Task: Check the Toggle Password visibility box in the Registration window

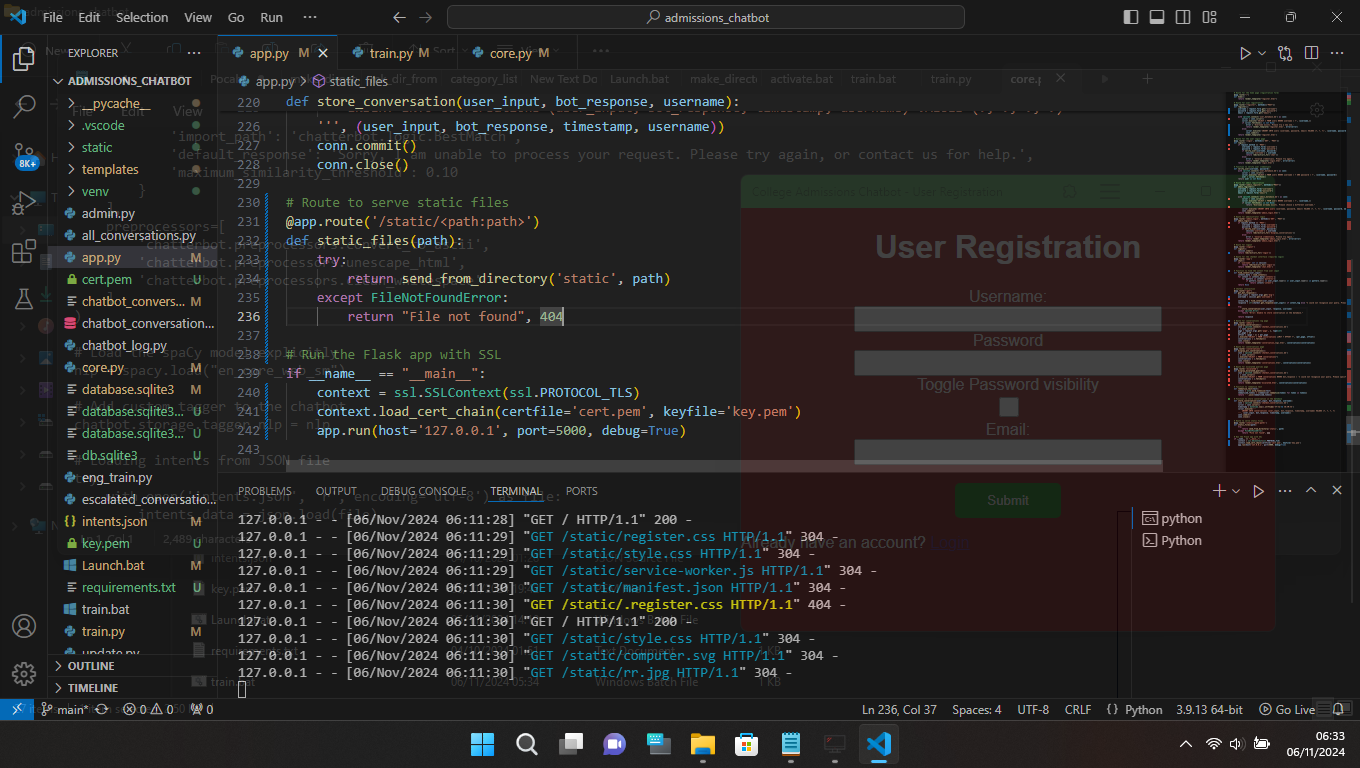Action: (x=1008, y=407)
